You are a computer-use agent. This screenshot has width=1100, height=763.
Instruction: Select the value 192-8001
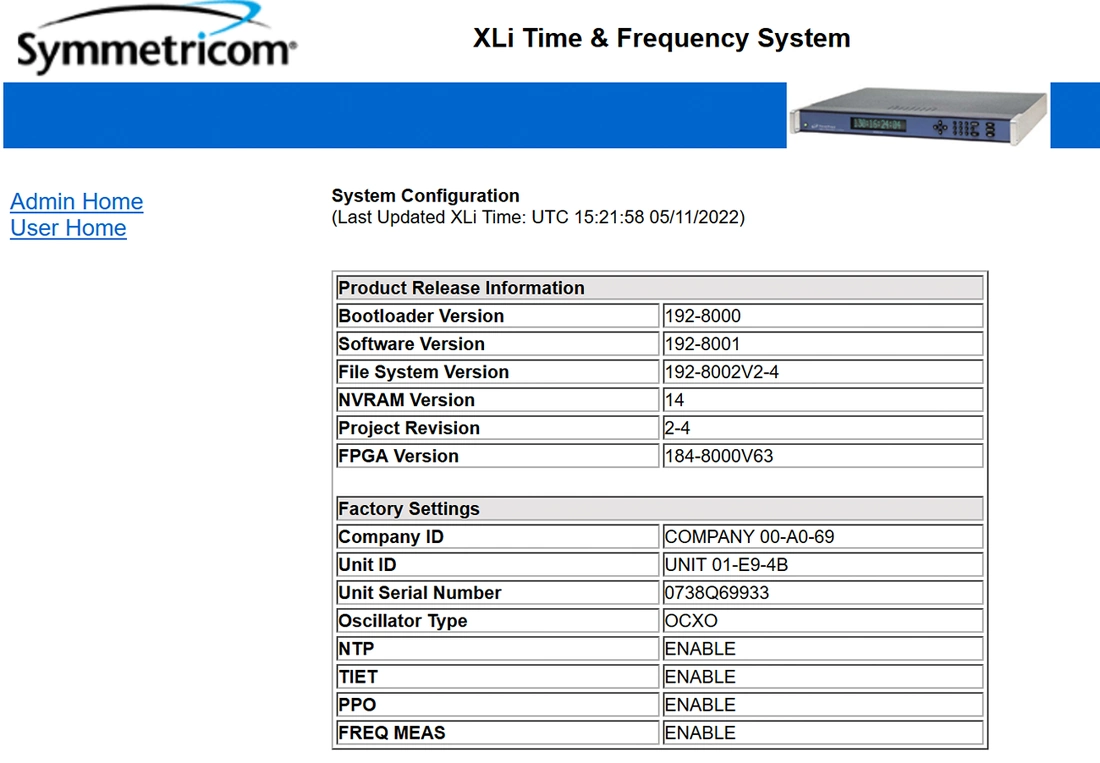coord(702,344)
